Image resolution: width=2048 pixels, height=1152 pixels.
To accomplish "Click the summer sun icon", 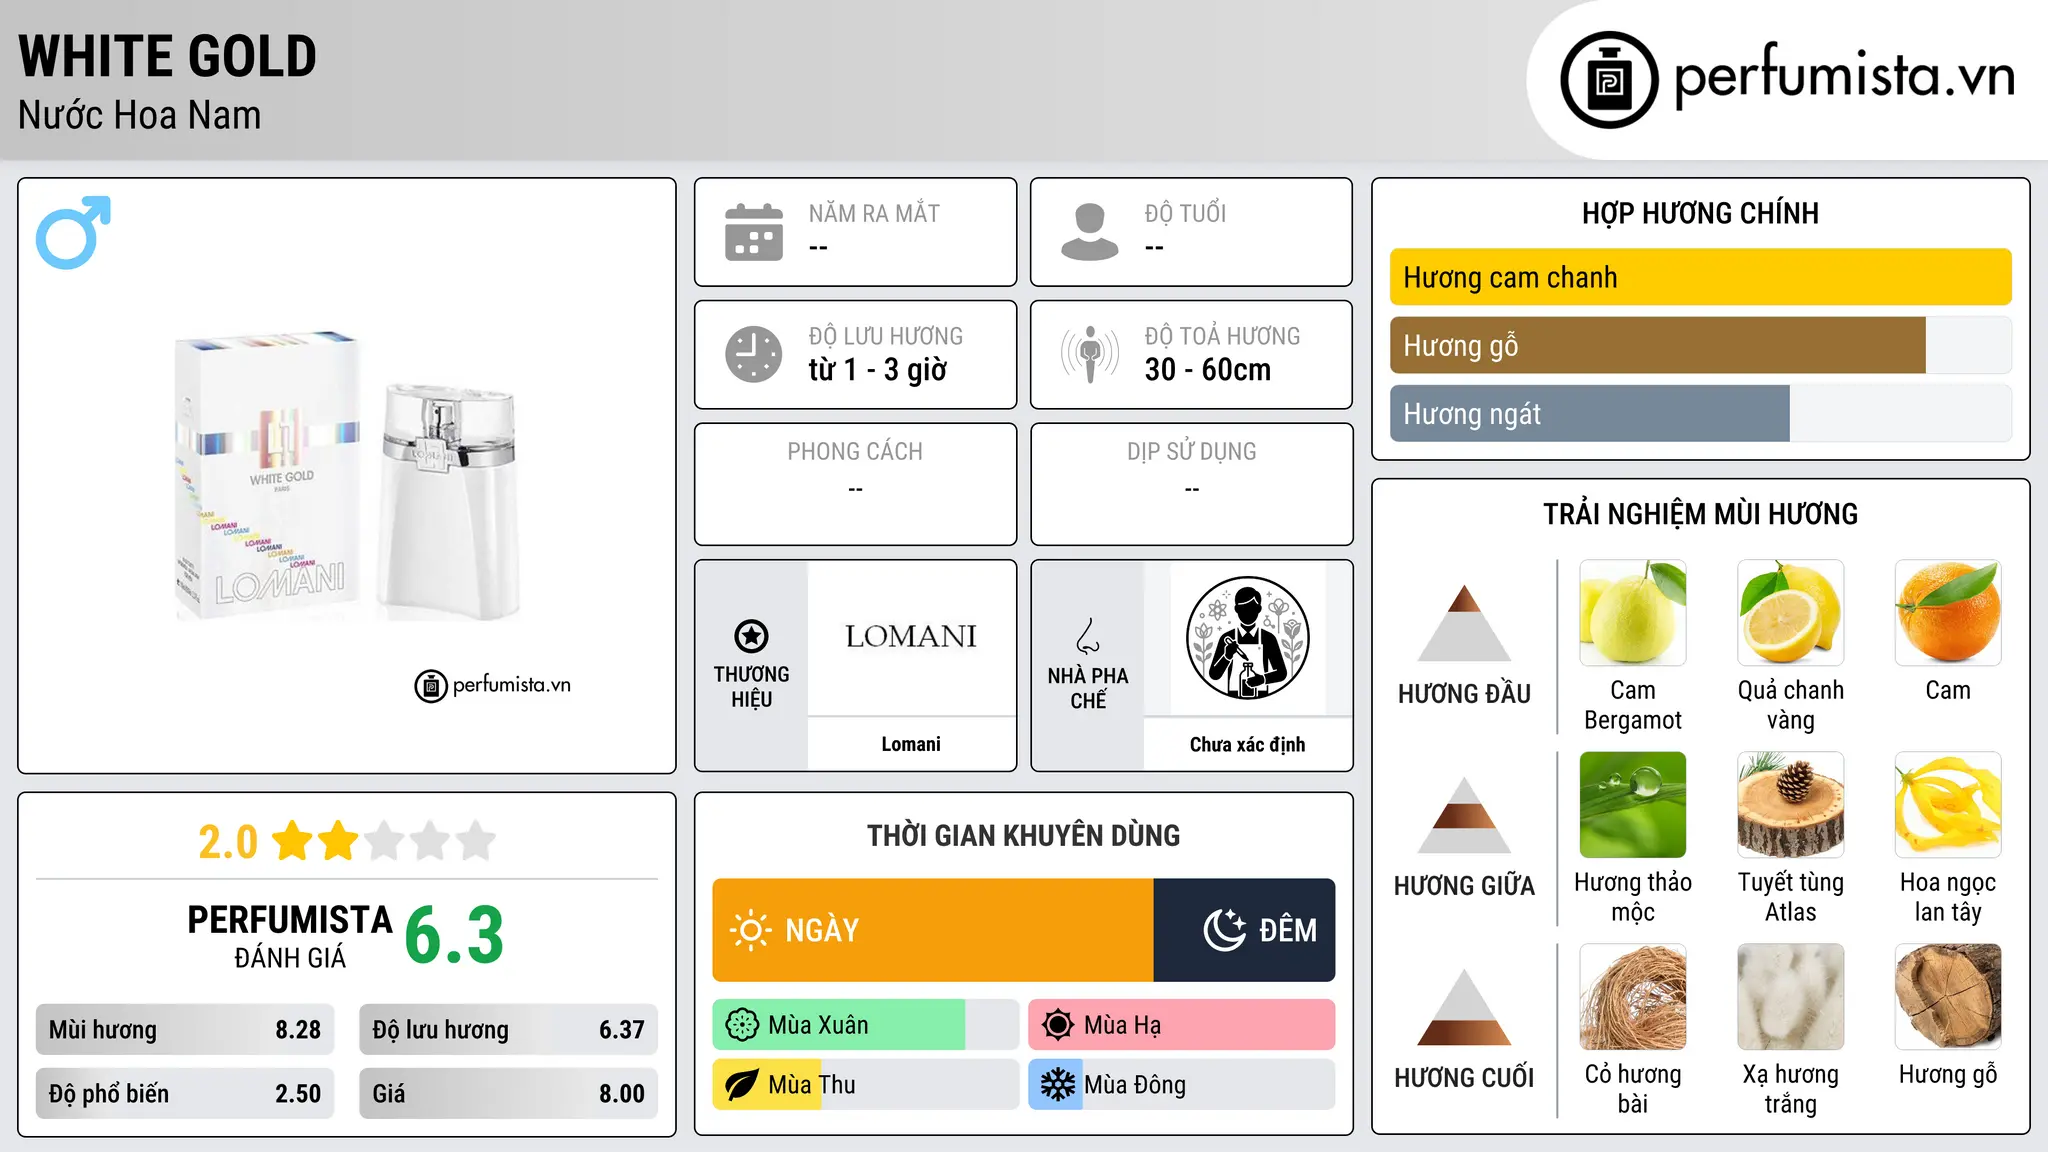I will [1057, 1025].
